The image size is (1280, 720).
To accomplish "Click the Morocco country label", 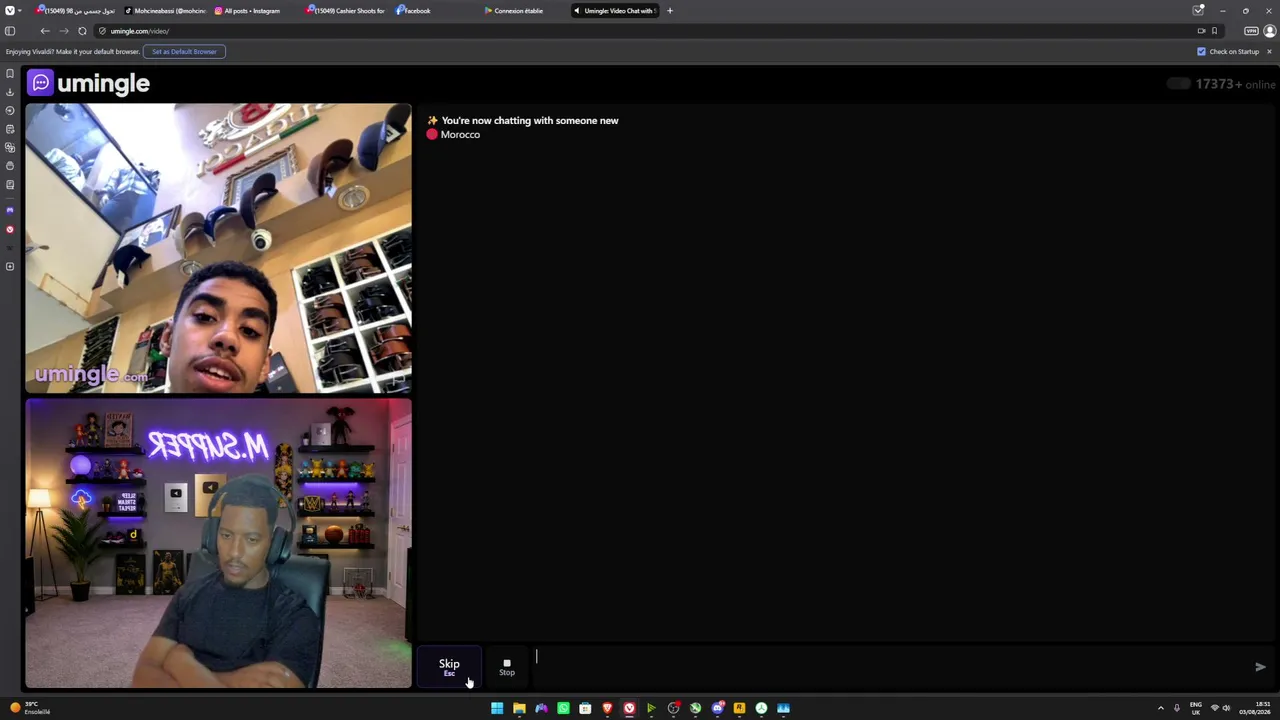I will (x=460, y=135).
